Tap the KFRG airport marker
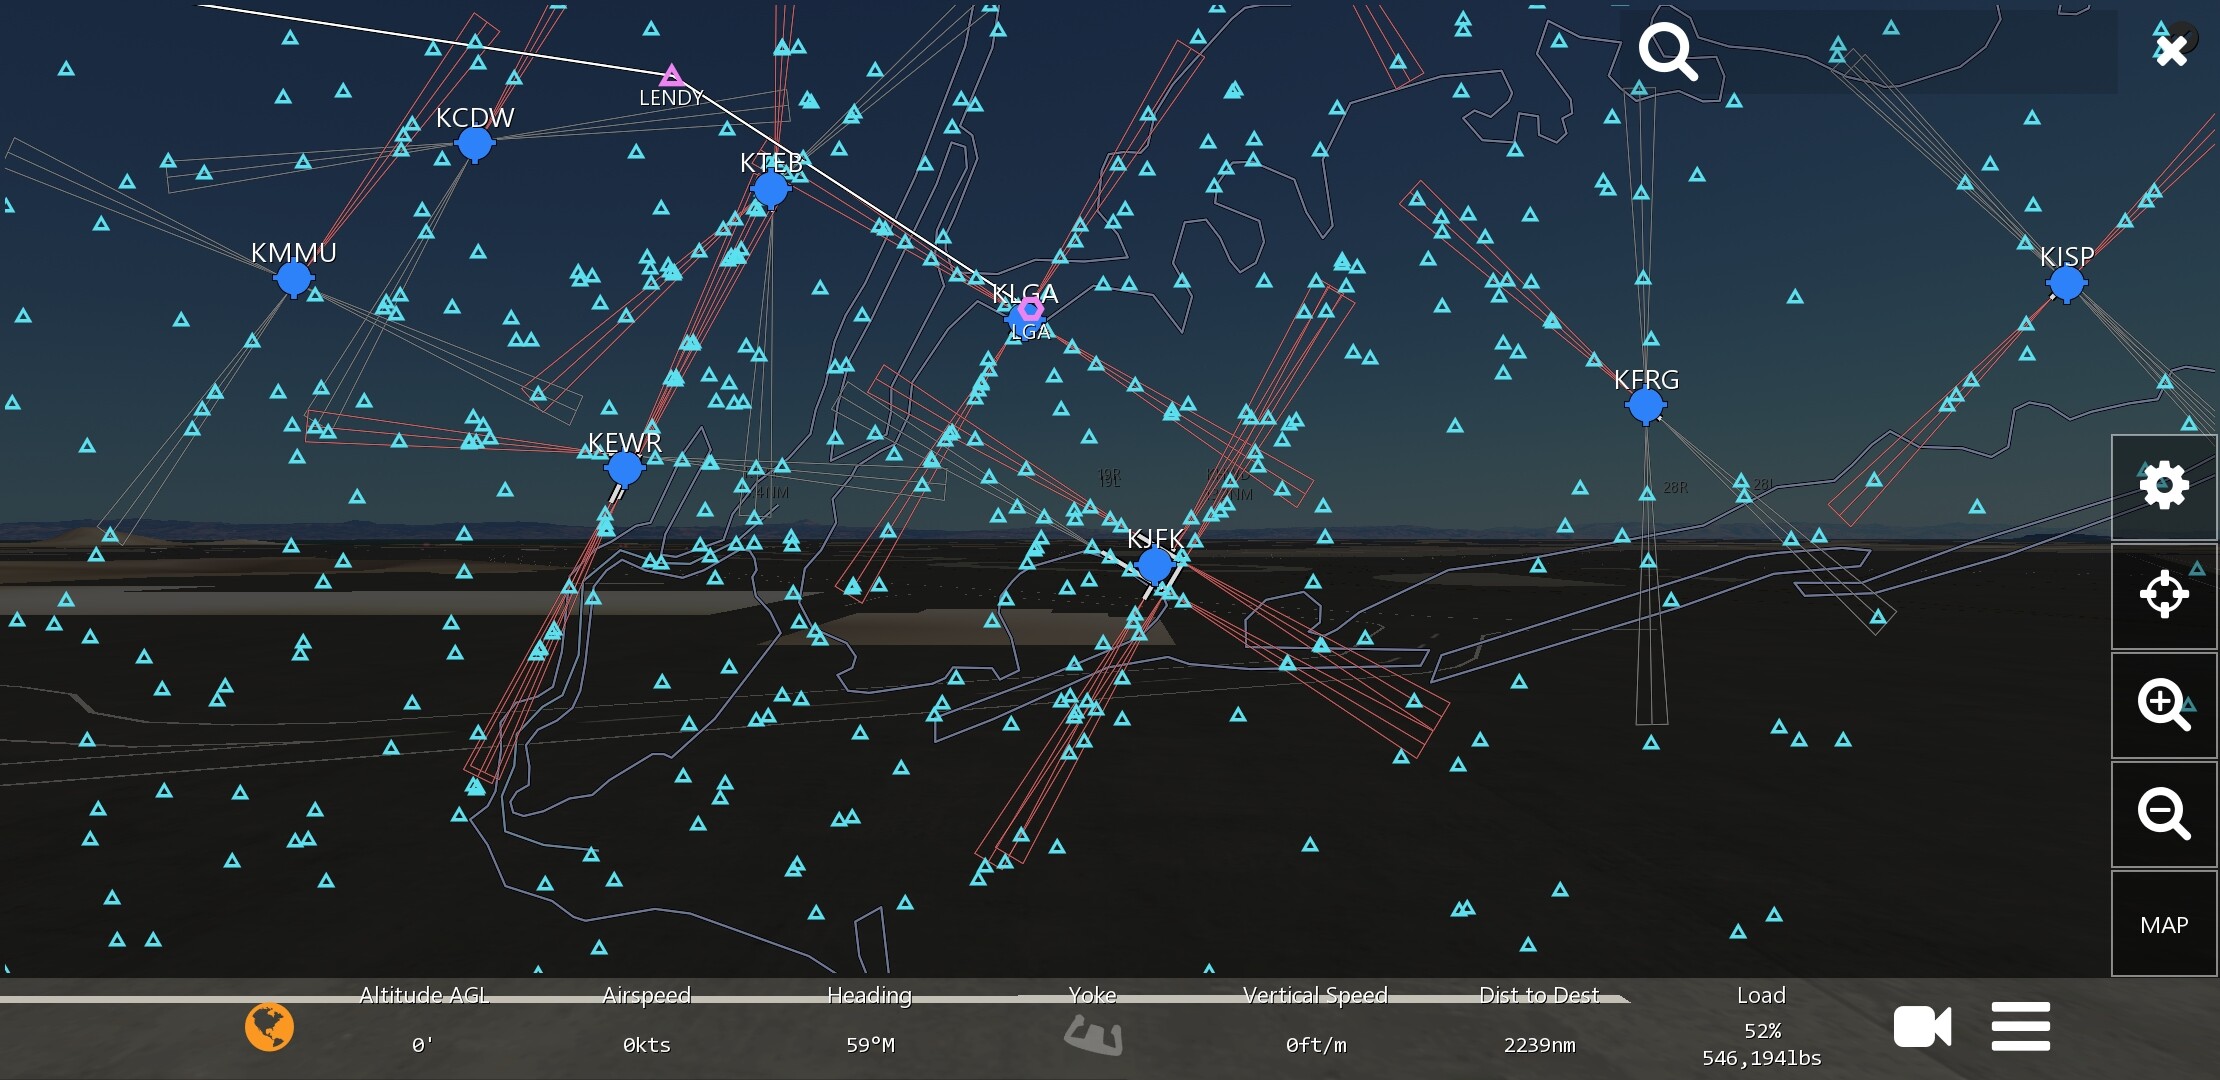 (1645, 405)
